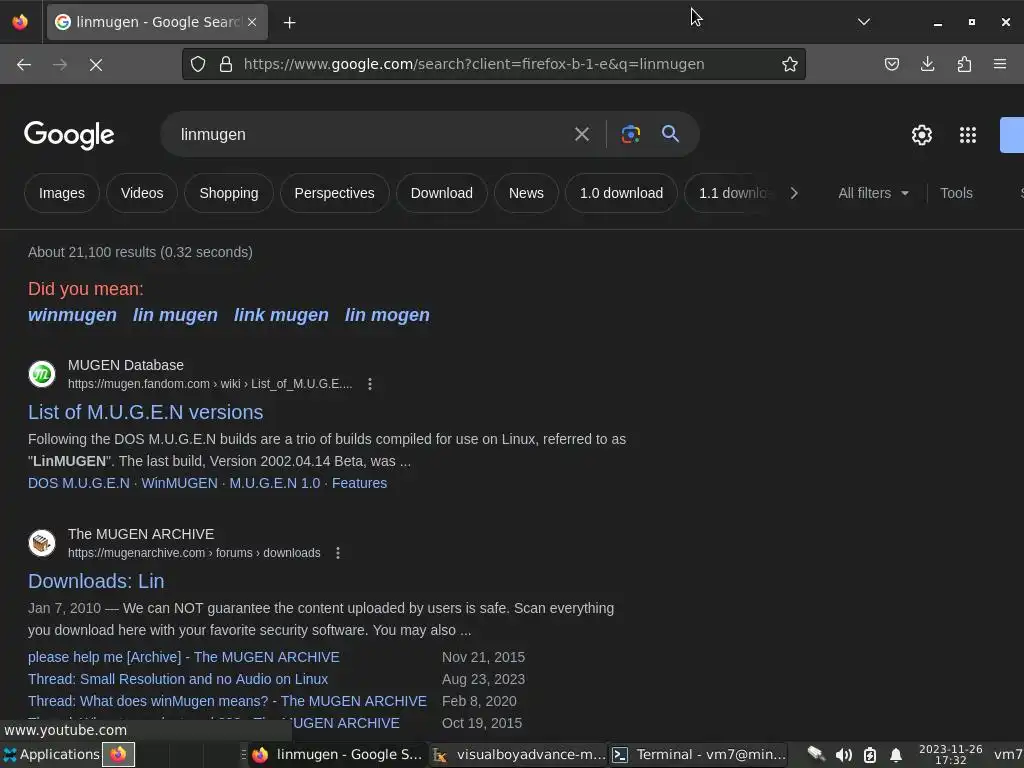
Task: List all tabs dropdown arrow
Action: [863, 22]
